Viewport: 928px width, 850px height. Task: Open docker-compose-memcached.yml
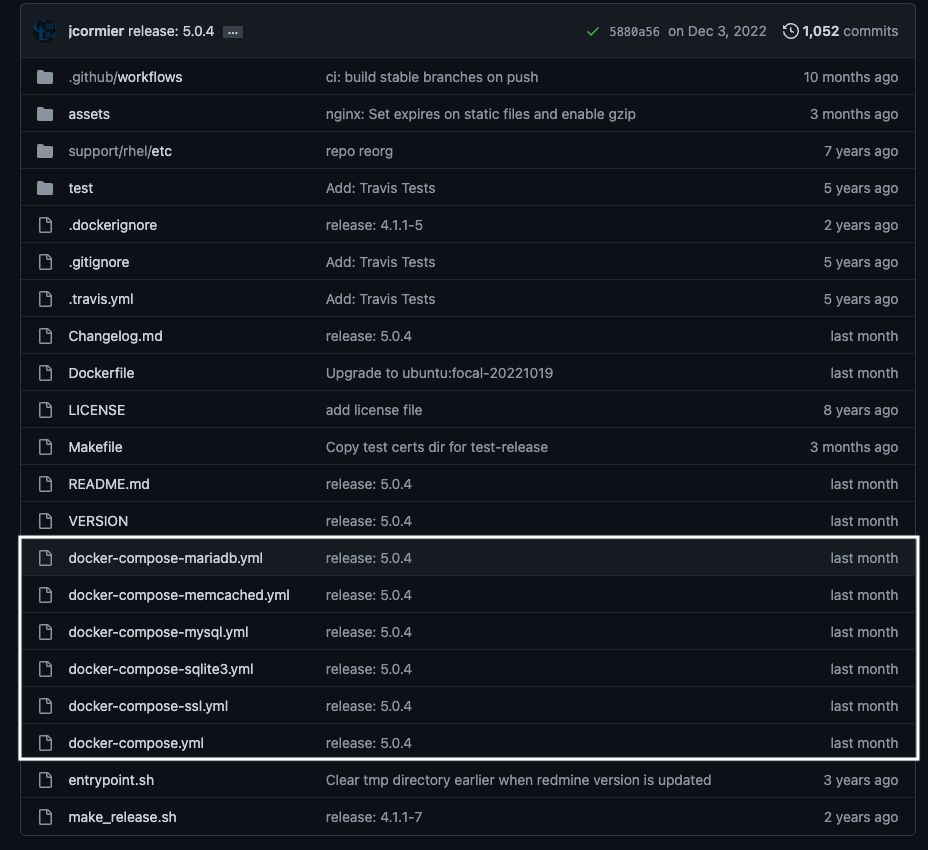(179, 595)
